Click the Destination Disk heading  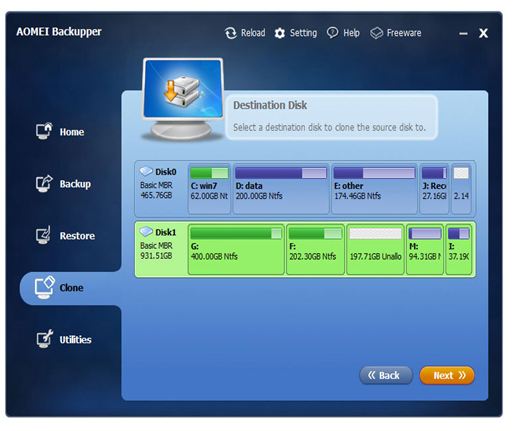270,105
